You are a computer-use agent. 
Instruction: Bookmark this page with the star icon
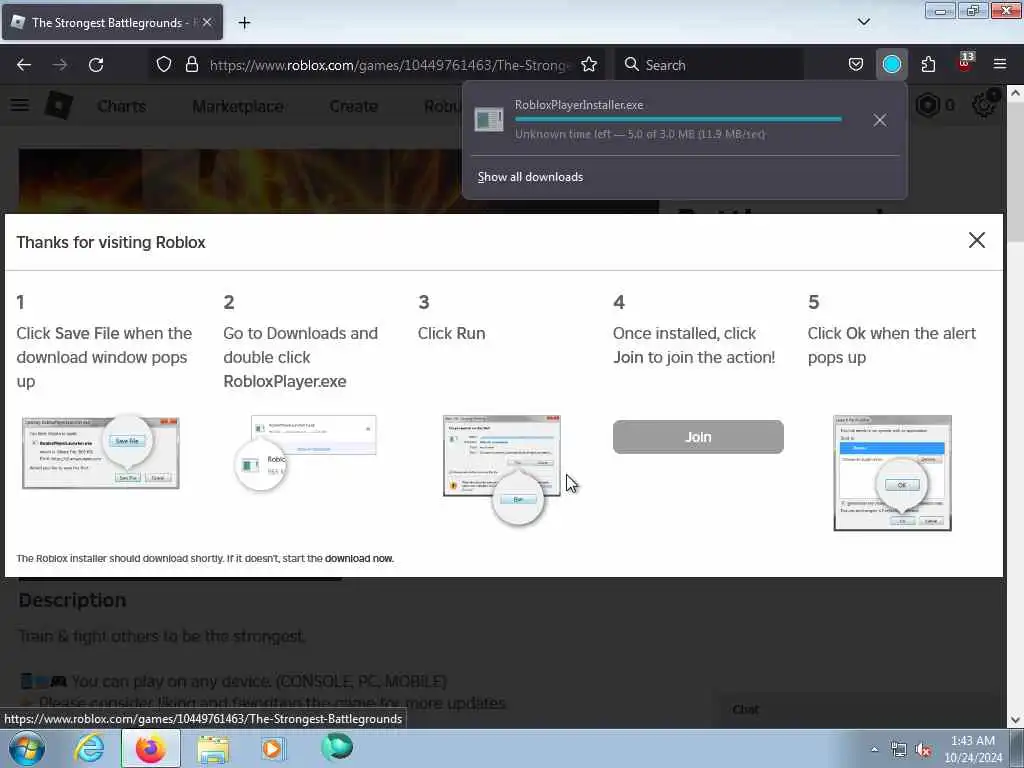tap(588, 65)
